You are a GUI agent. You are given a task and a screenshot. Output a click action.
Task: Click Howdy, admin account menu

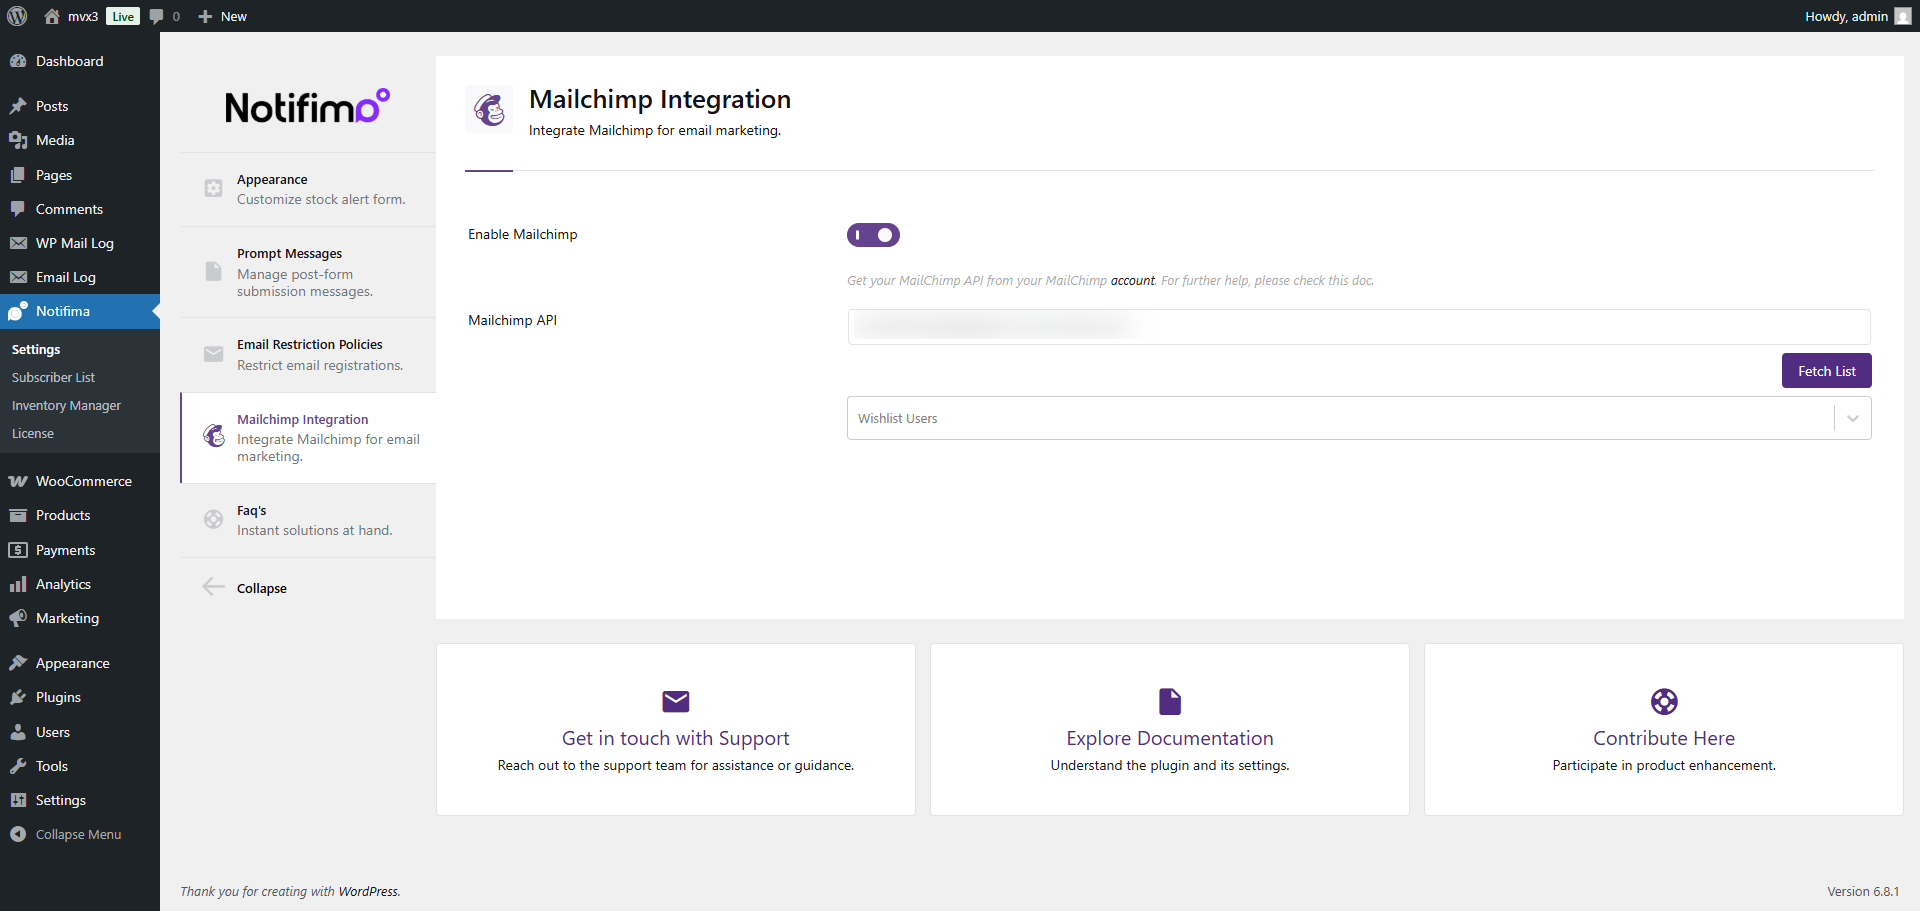tap(1857, 16)
